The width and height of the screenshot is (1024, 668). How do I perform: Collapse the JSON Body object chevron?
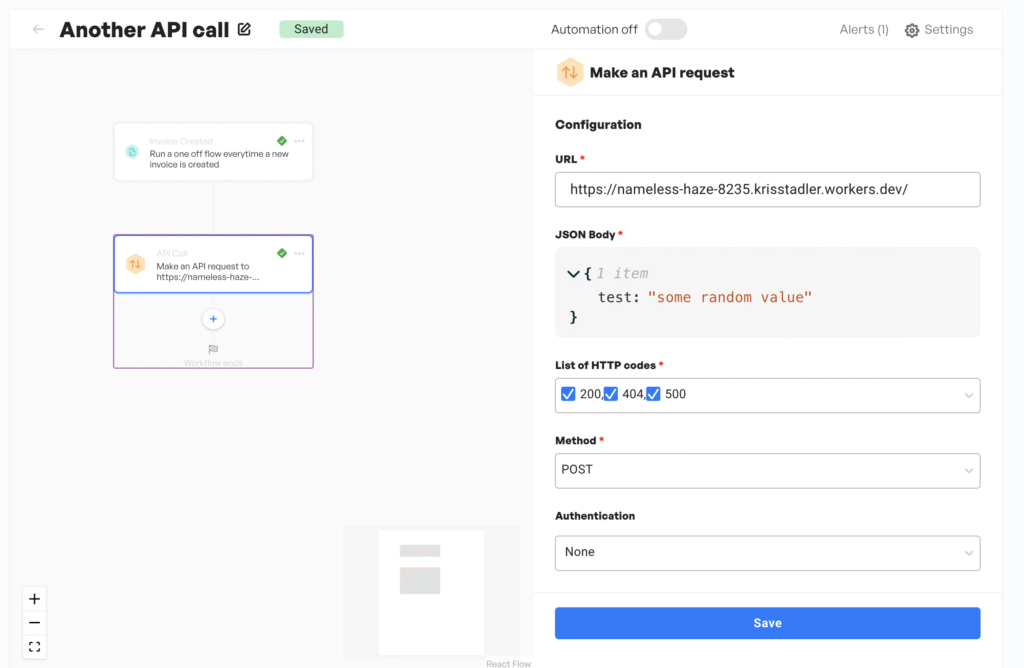573,273
